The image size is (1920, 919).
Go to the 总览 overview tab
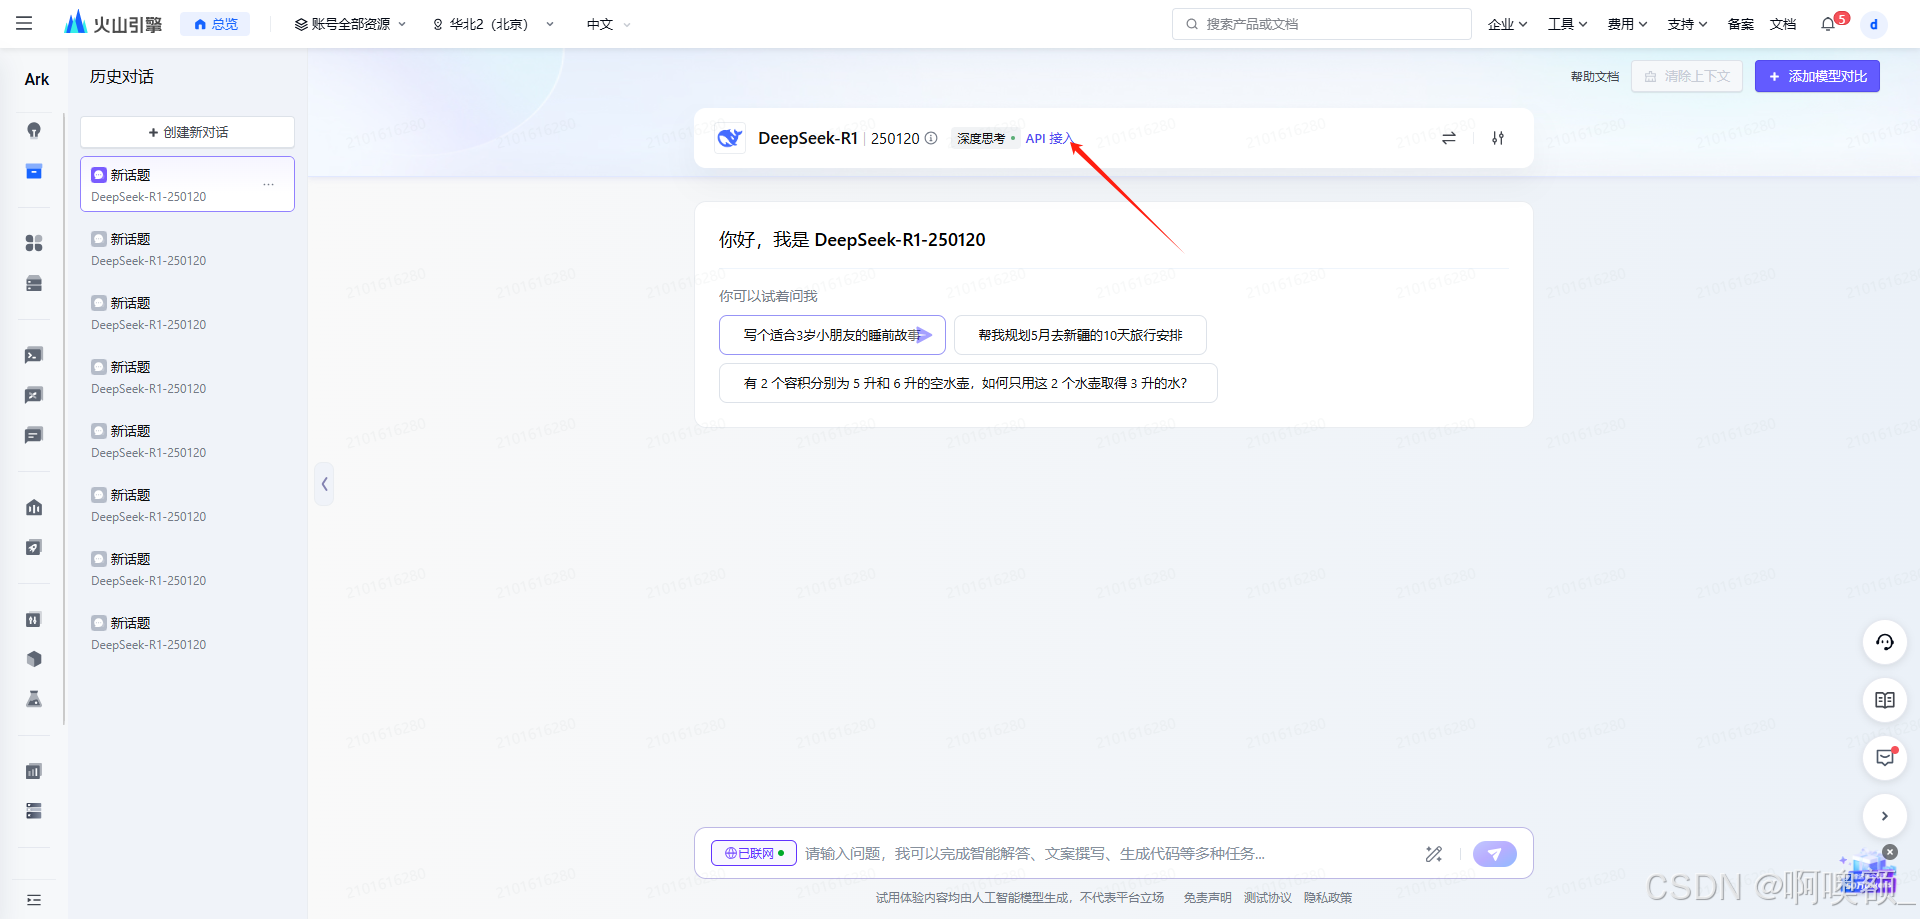pyautogui.click(x=216, y=24)
